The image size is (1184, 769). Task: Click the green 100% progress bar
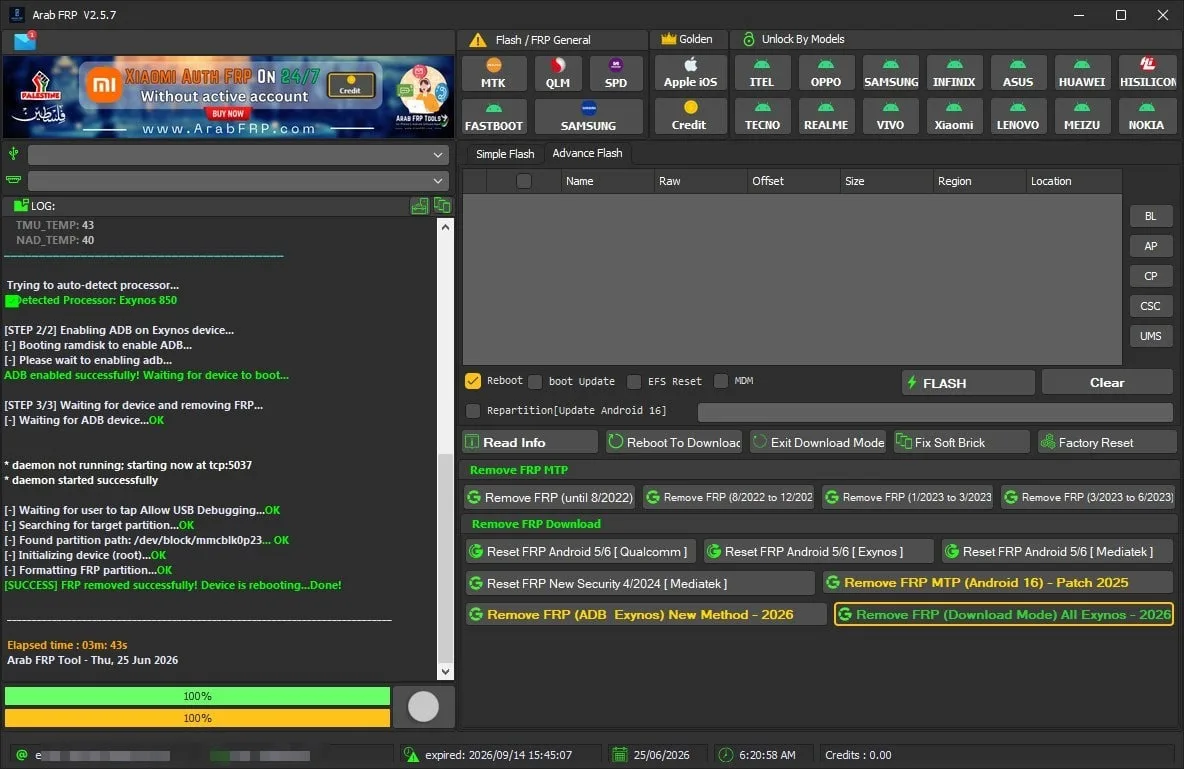[197, 696]
